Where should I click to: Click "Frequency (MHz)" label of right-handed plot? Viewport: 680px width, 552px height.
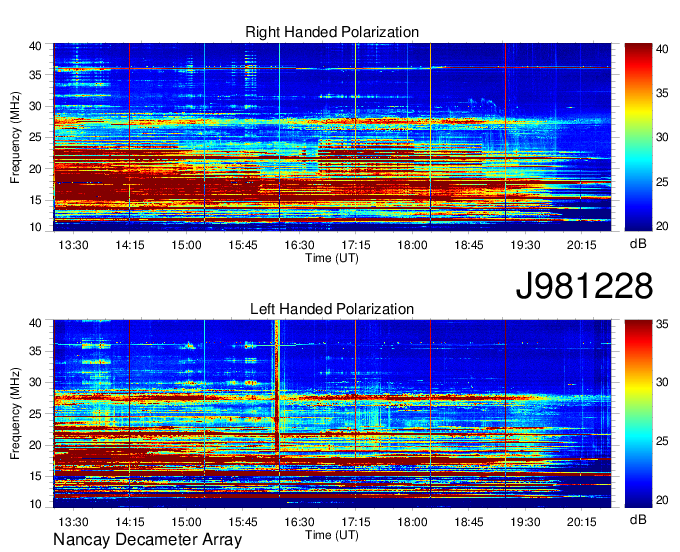15,137
